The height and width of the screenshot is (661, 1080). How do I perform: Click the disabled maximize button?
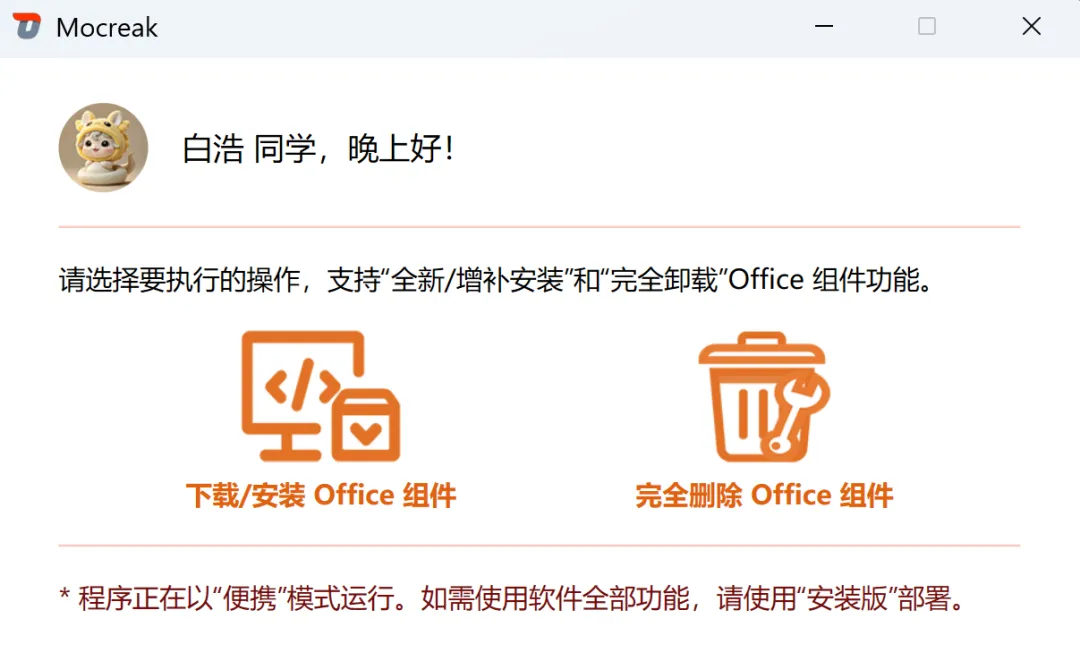(x=927, y=26)
